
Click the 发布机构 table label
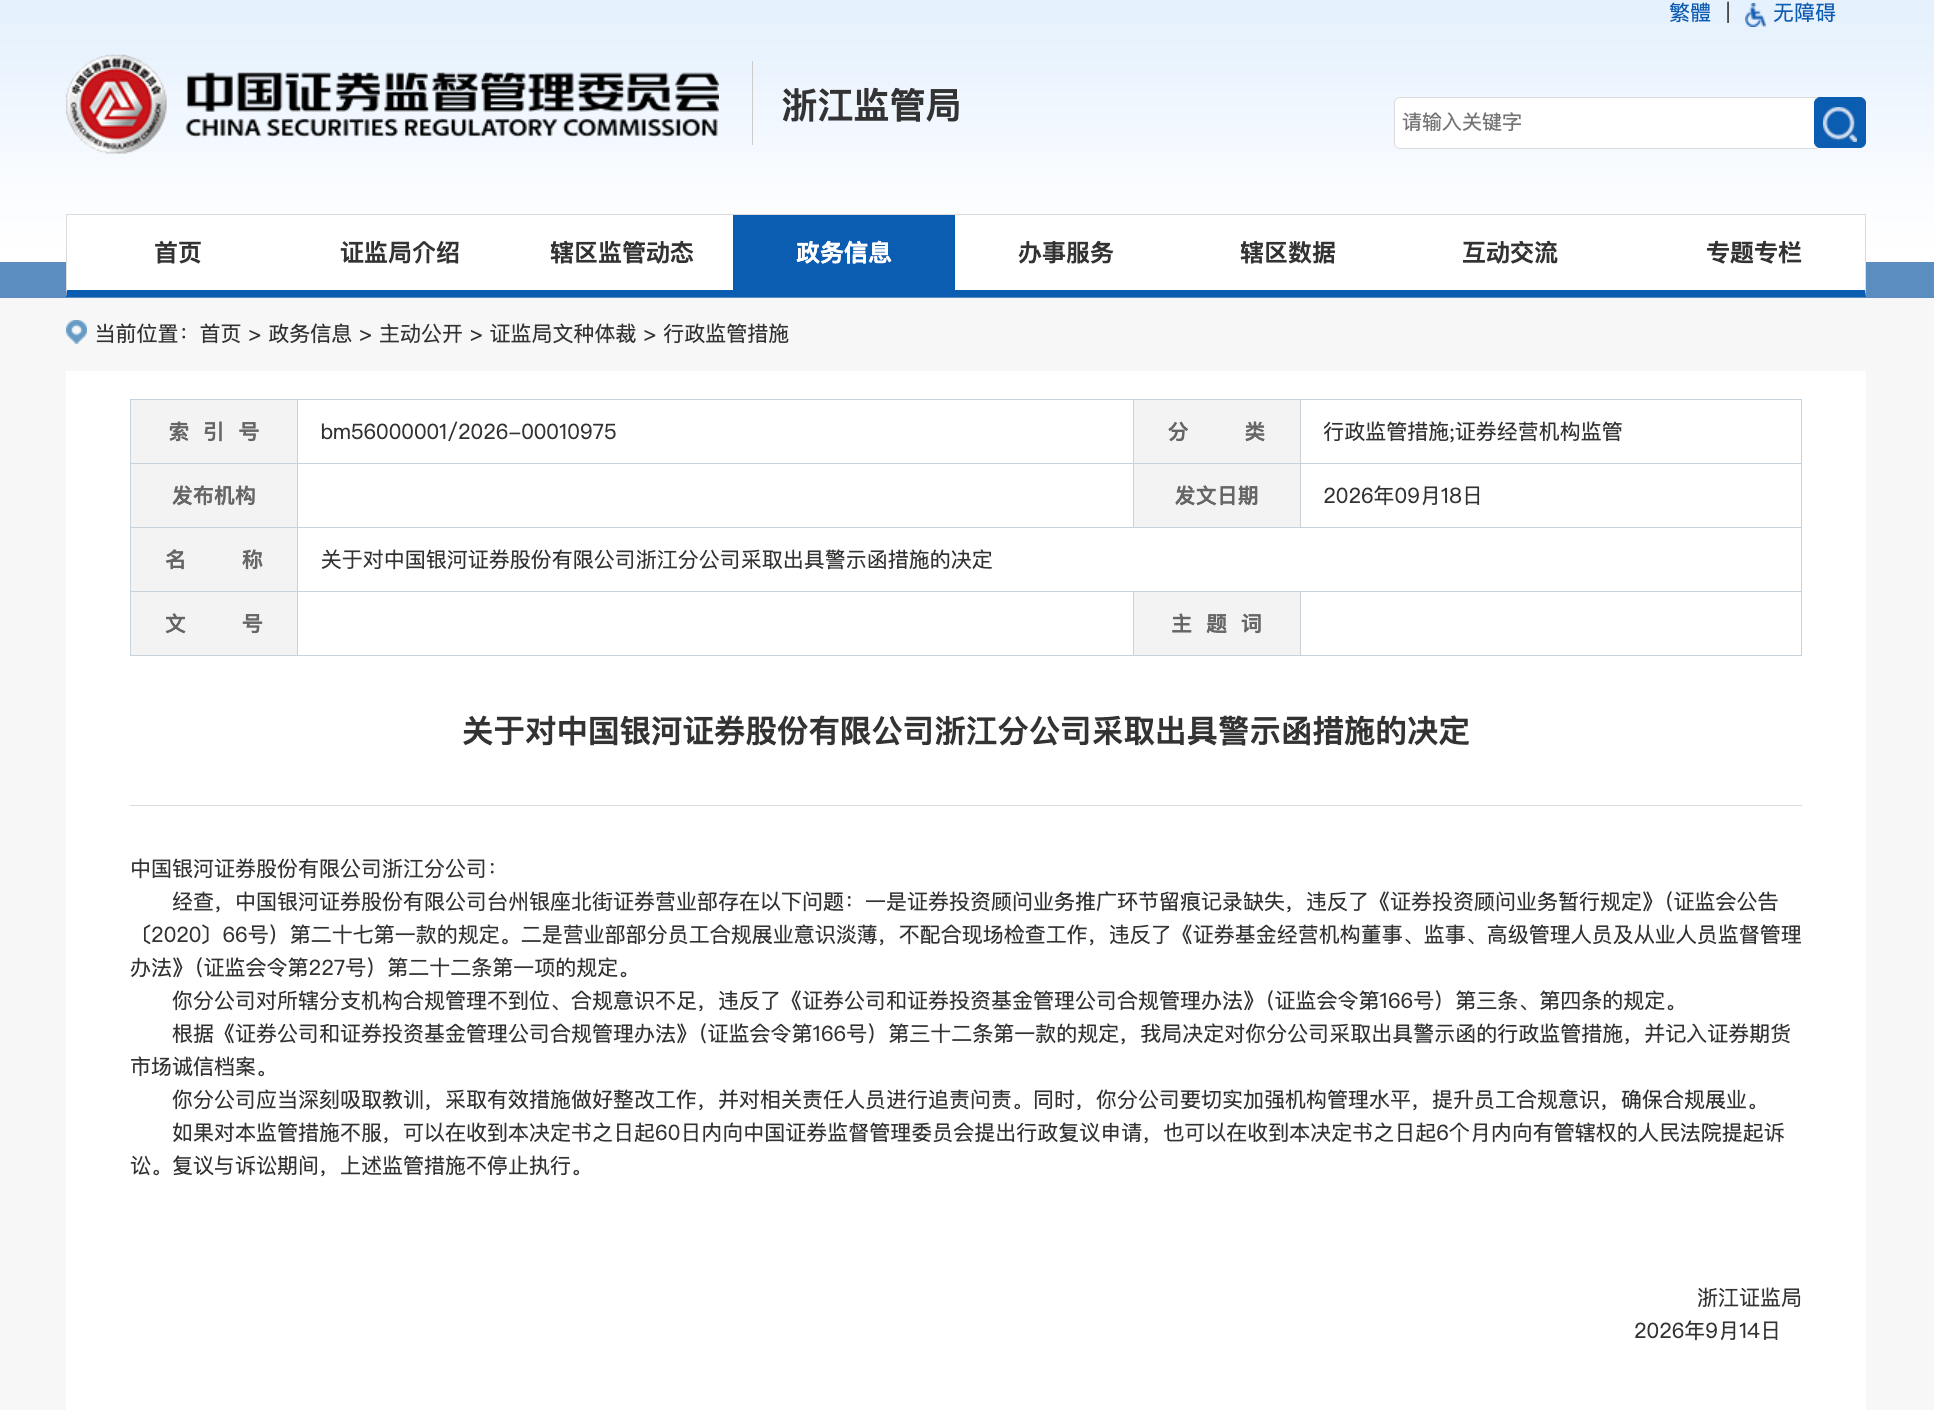pos(214,496)
